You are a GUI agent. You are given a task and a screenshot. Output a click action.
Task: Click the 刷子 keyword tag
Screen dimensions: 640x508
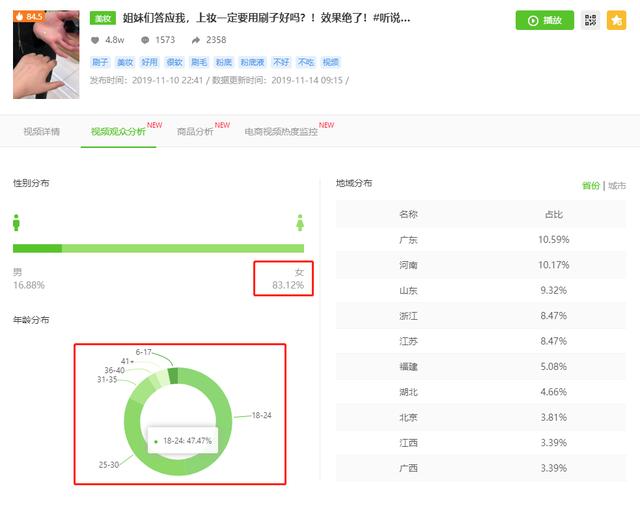pyautogui.click(x=100, y=62)
